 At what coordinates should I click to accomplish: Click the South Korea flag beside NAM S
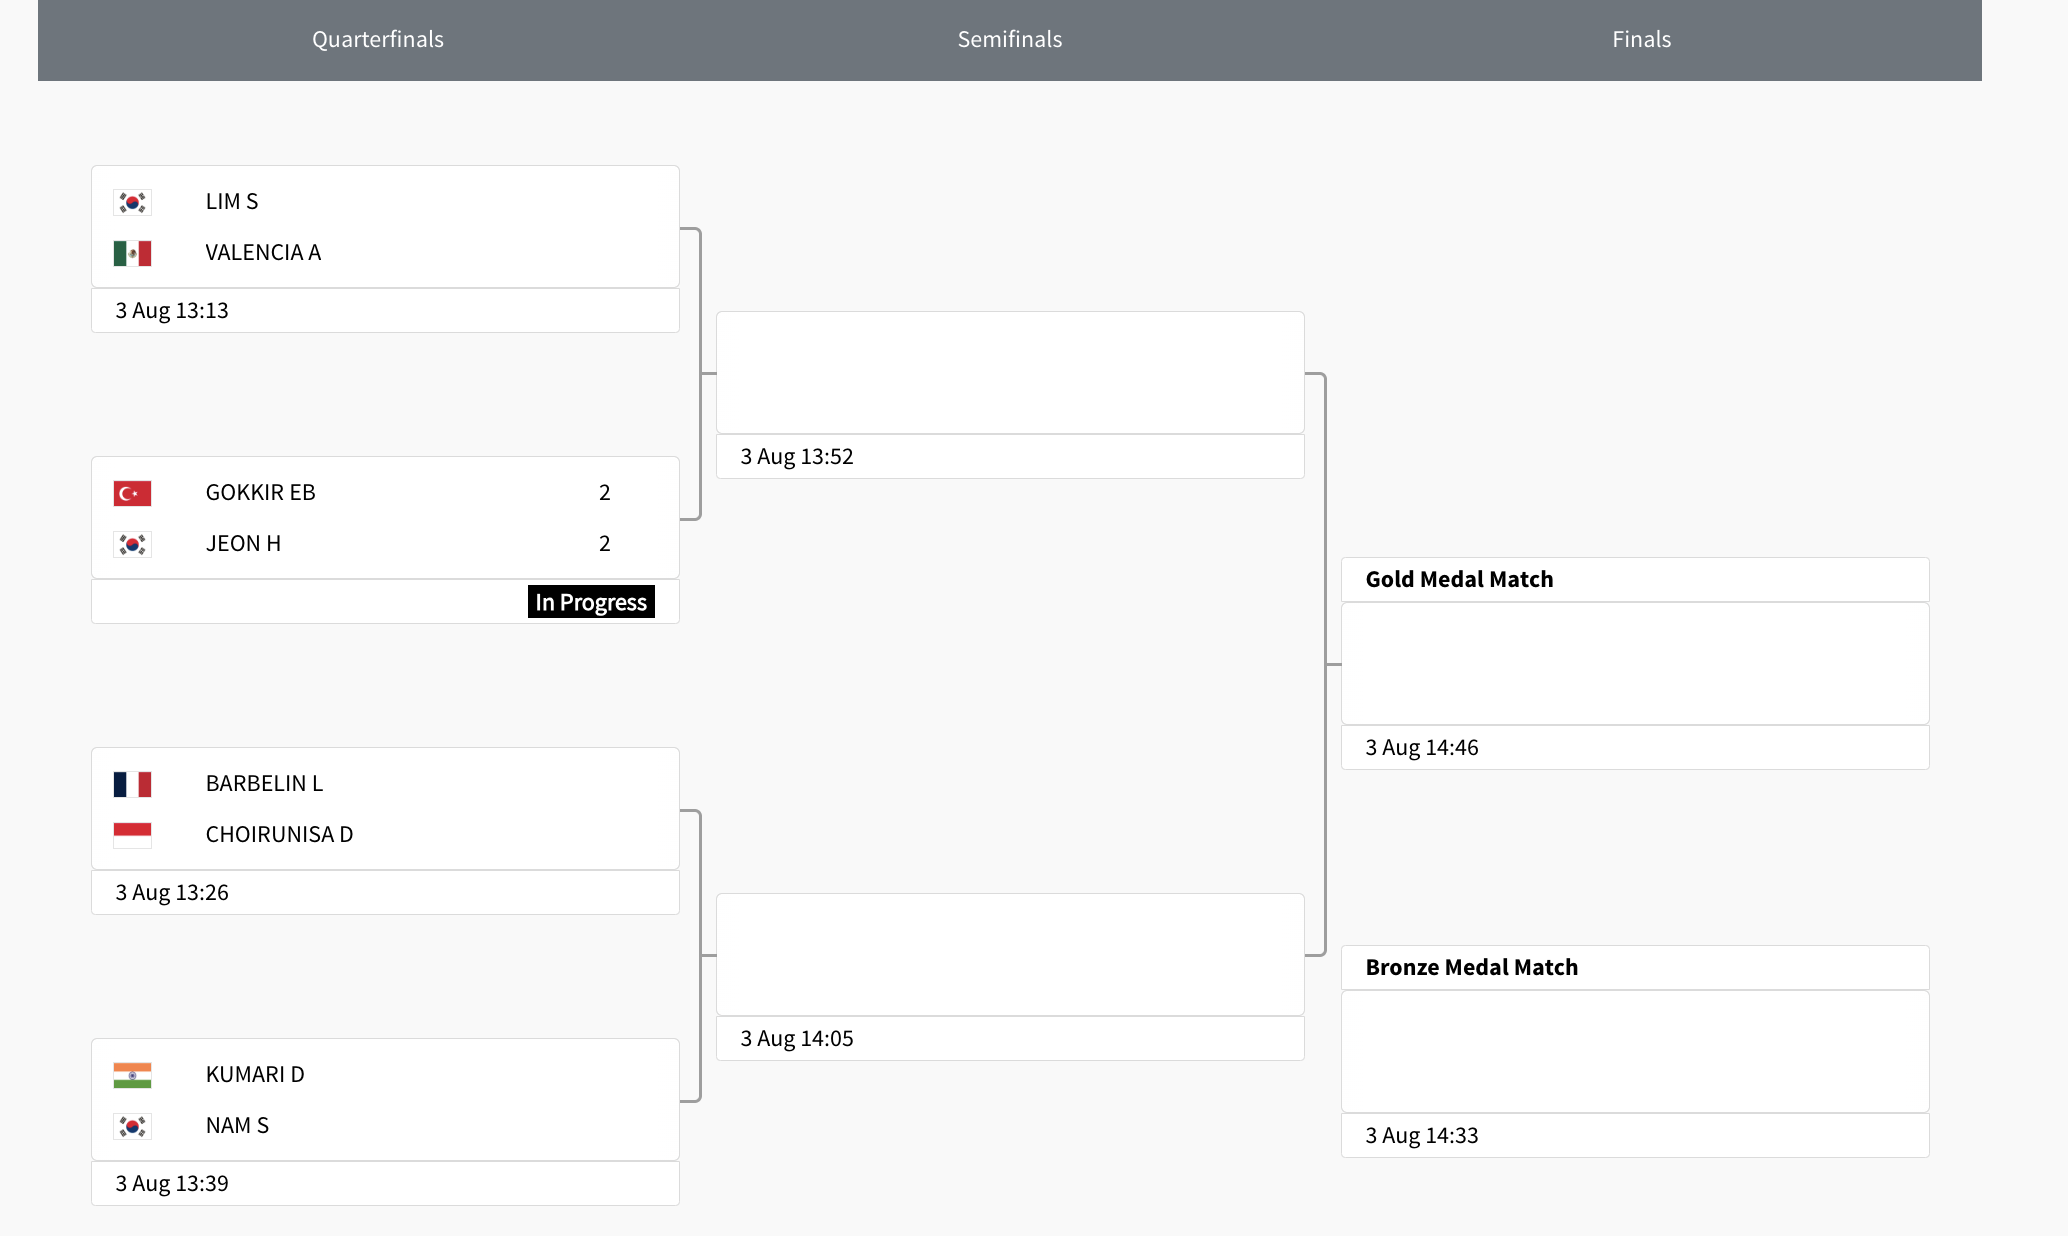[132, 1126]
